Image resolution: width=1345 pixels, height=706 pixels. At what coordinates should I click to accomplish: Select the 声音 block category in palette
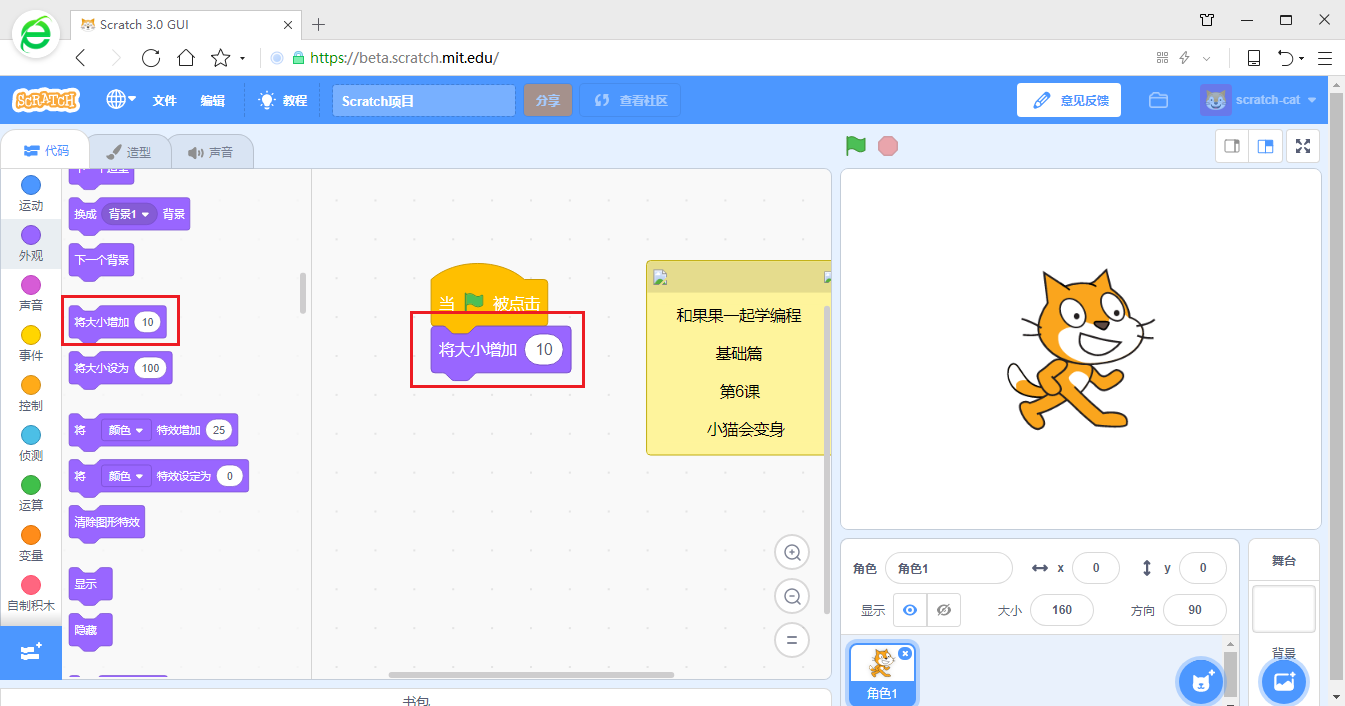pyautogui.click(x=31, y=294)
